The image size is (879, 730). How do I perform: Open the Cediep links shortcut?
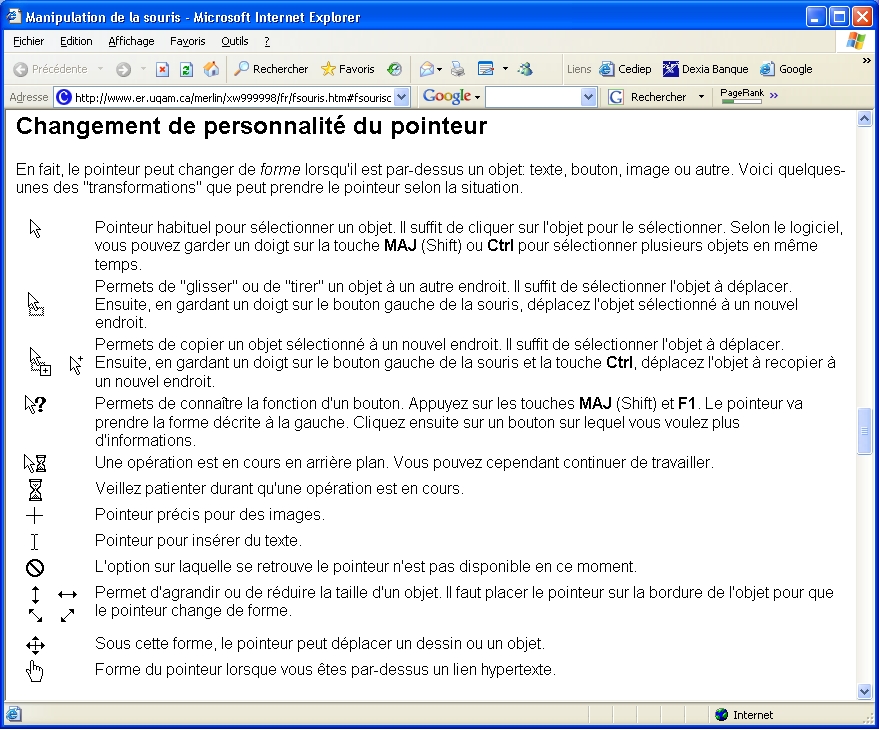click(x=625, y=69)
